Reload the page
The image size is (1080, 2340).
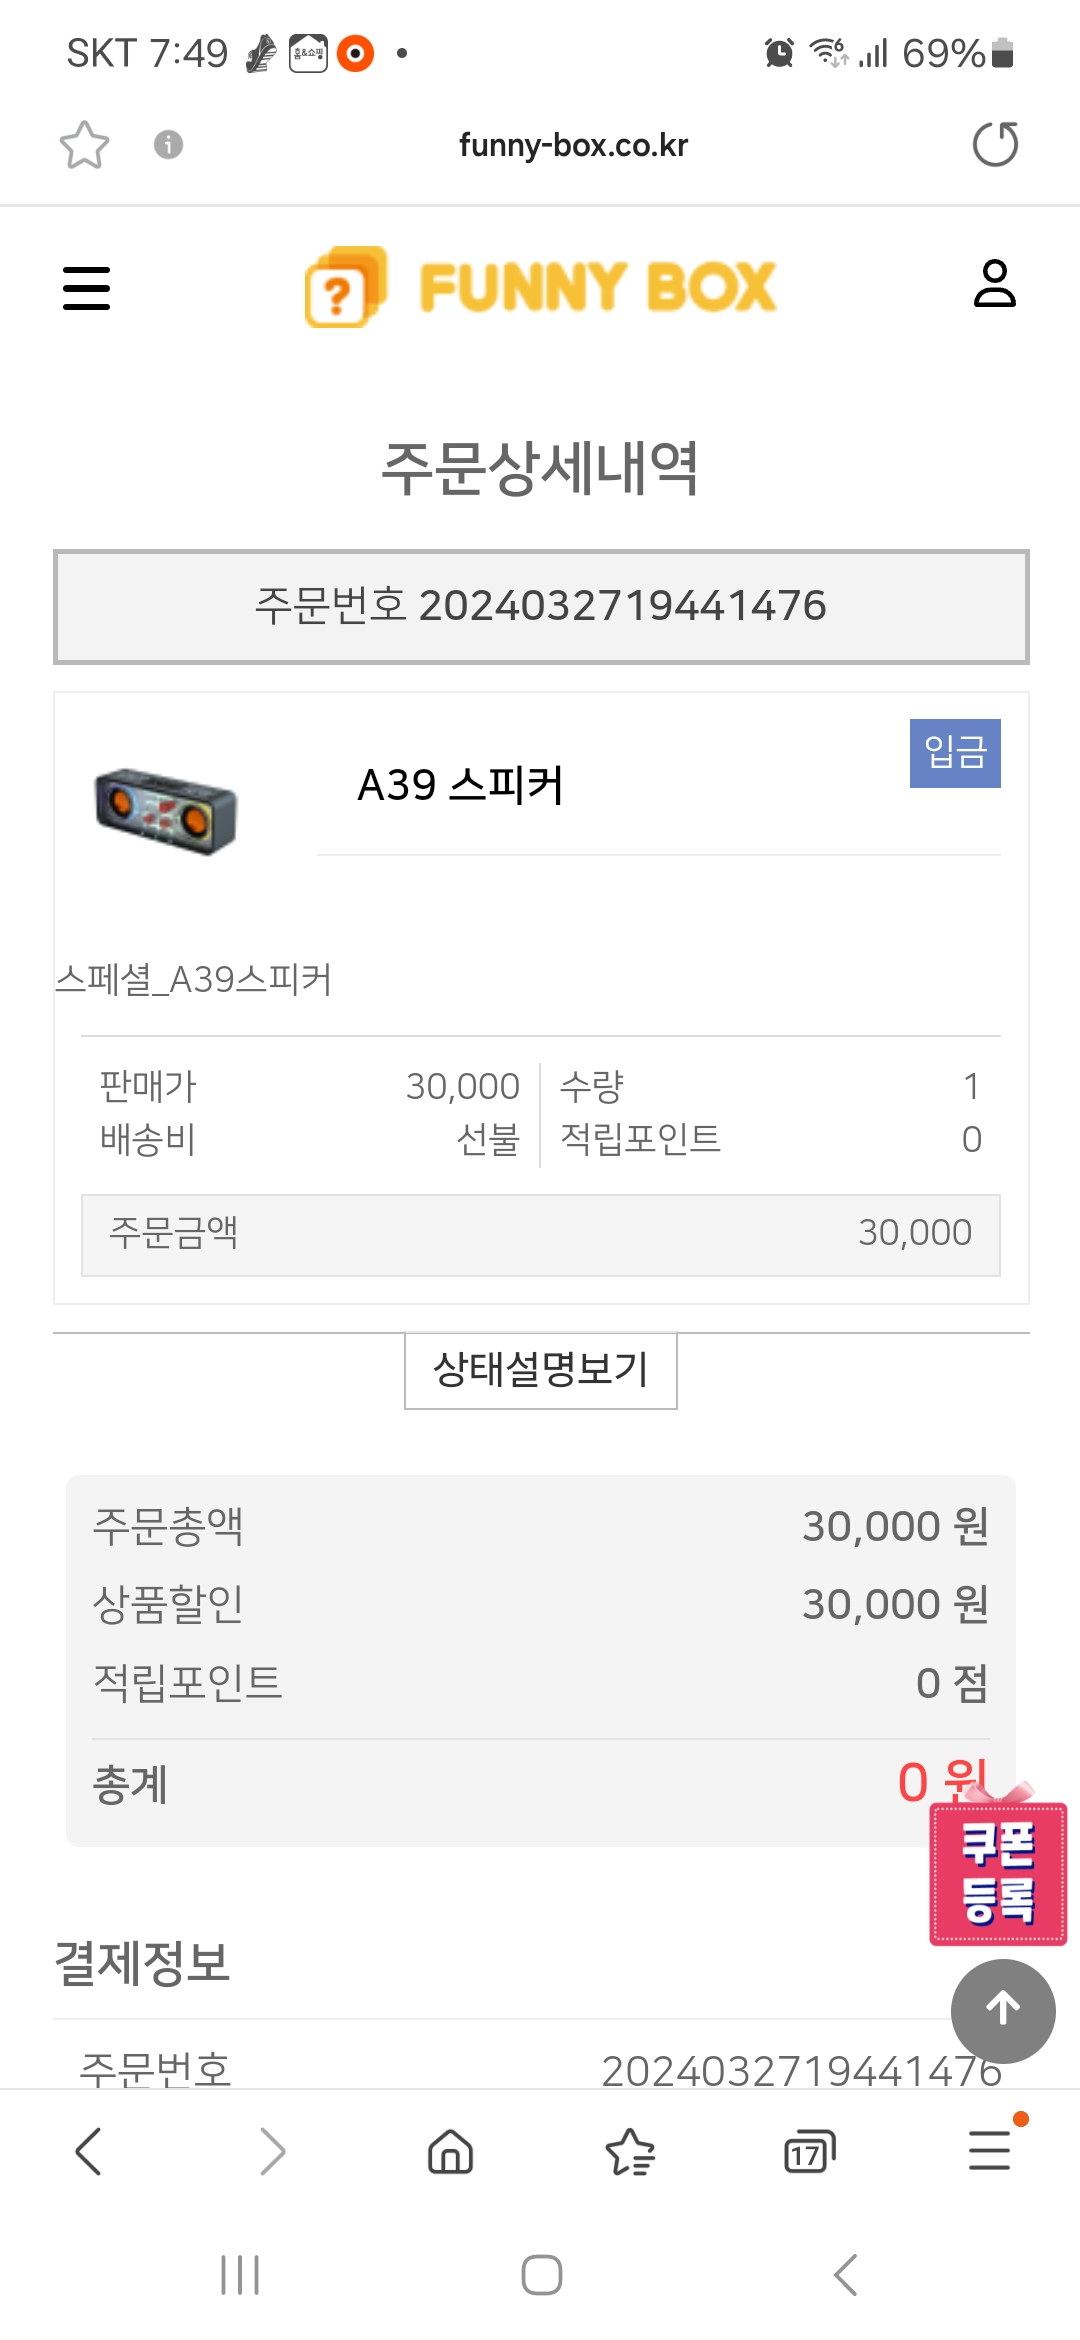click(995, 145)
